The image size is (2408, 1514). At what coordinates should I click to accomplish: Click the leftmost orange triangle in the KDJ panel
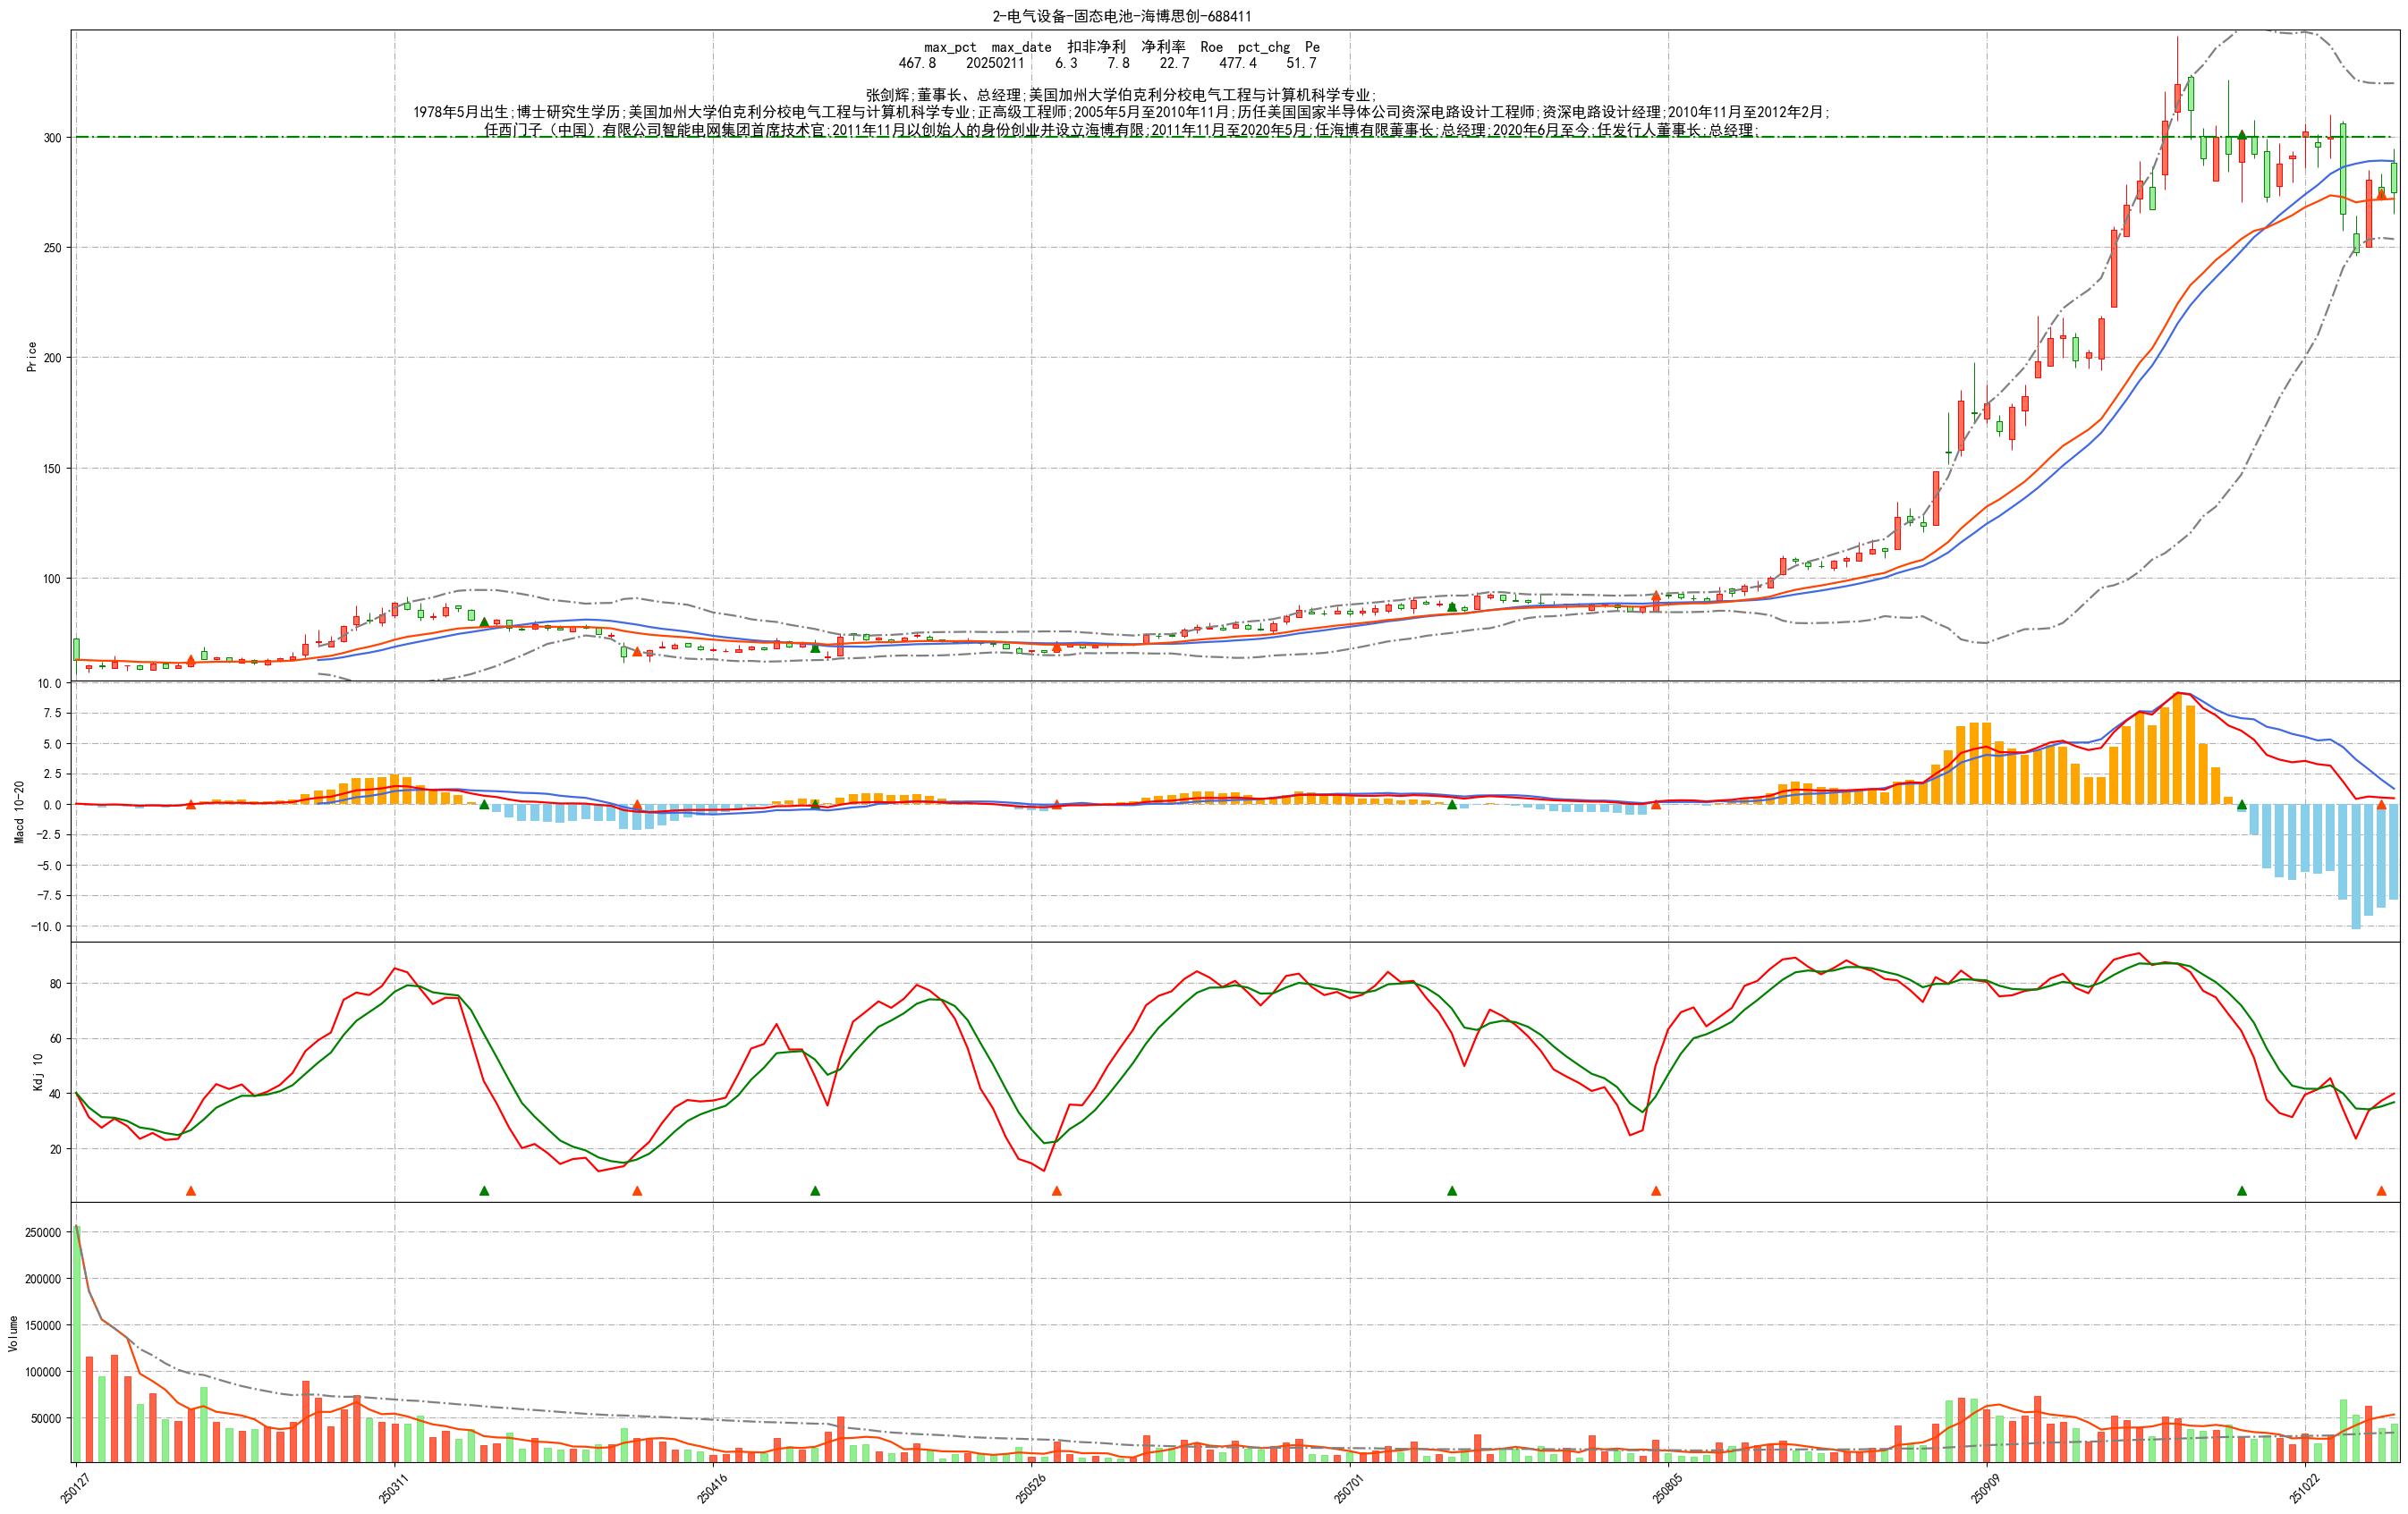(191, 1191)
